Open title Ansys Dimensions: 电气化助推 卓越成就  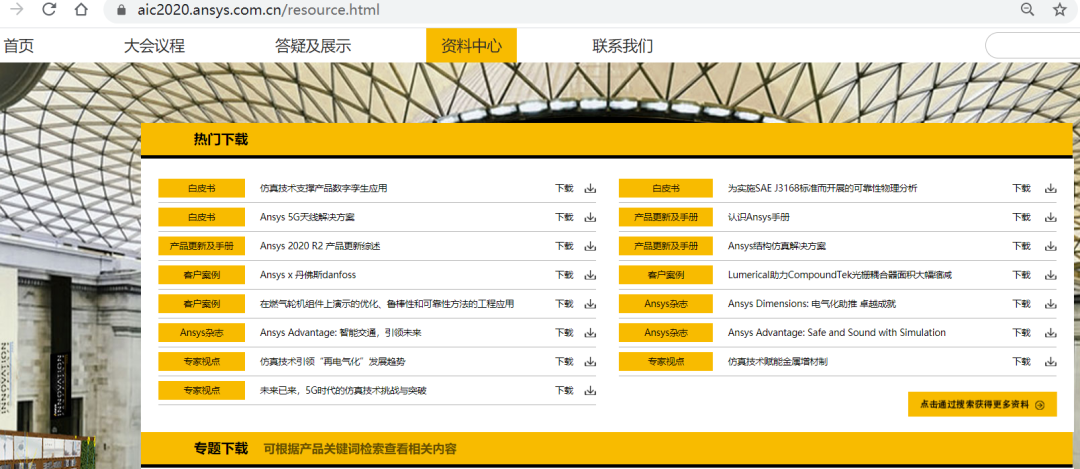pos(812,304)
